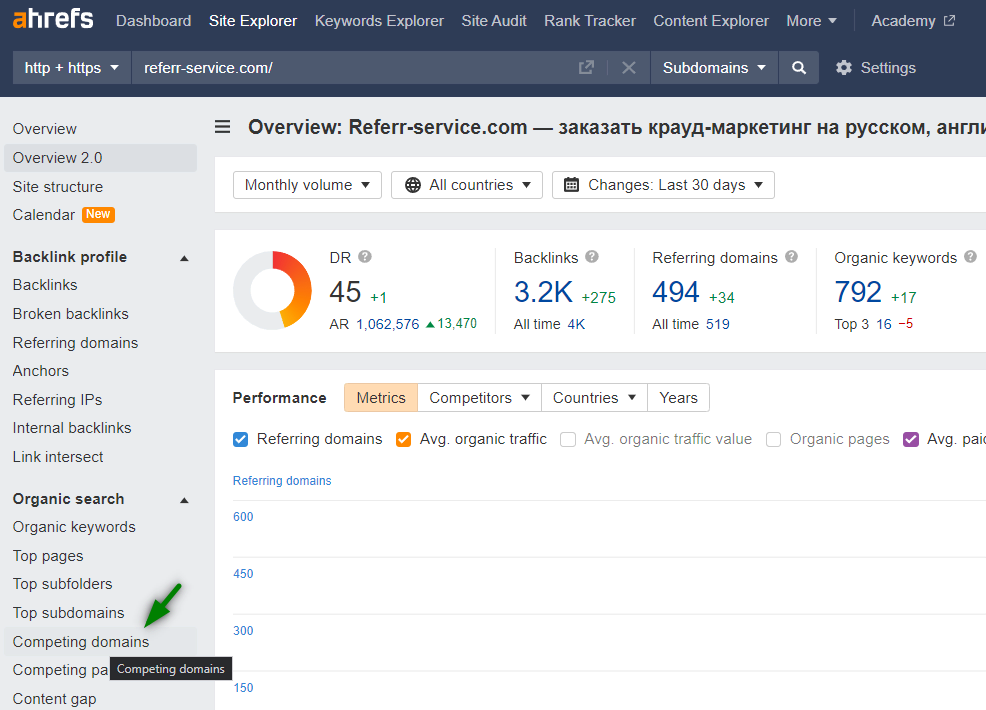Open Link intersect report
Image resolution: width=986 pixels, height=710 pixels.
(58, 457)
